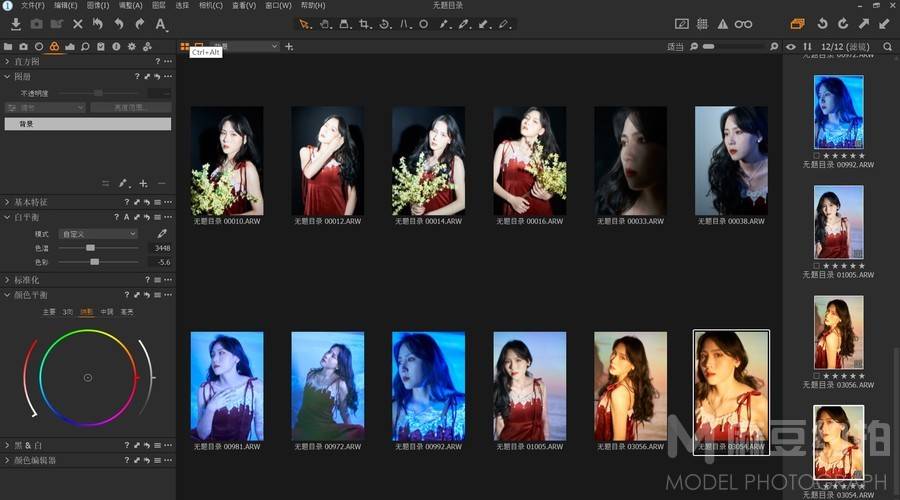Click the proofing glasses icon
The height and width of the screenshot is (500, 900).
(743, 24)
